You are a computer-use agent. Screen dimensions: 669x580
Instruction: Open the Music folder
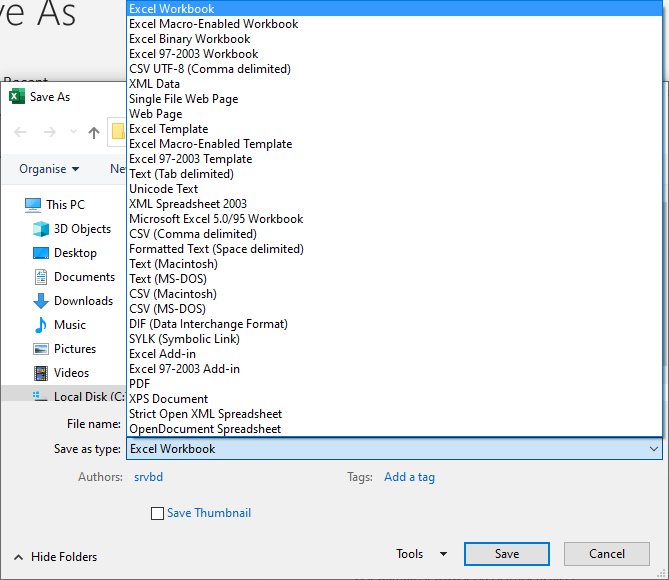[x=60, y=325]
